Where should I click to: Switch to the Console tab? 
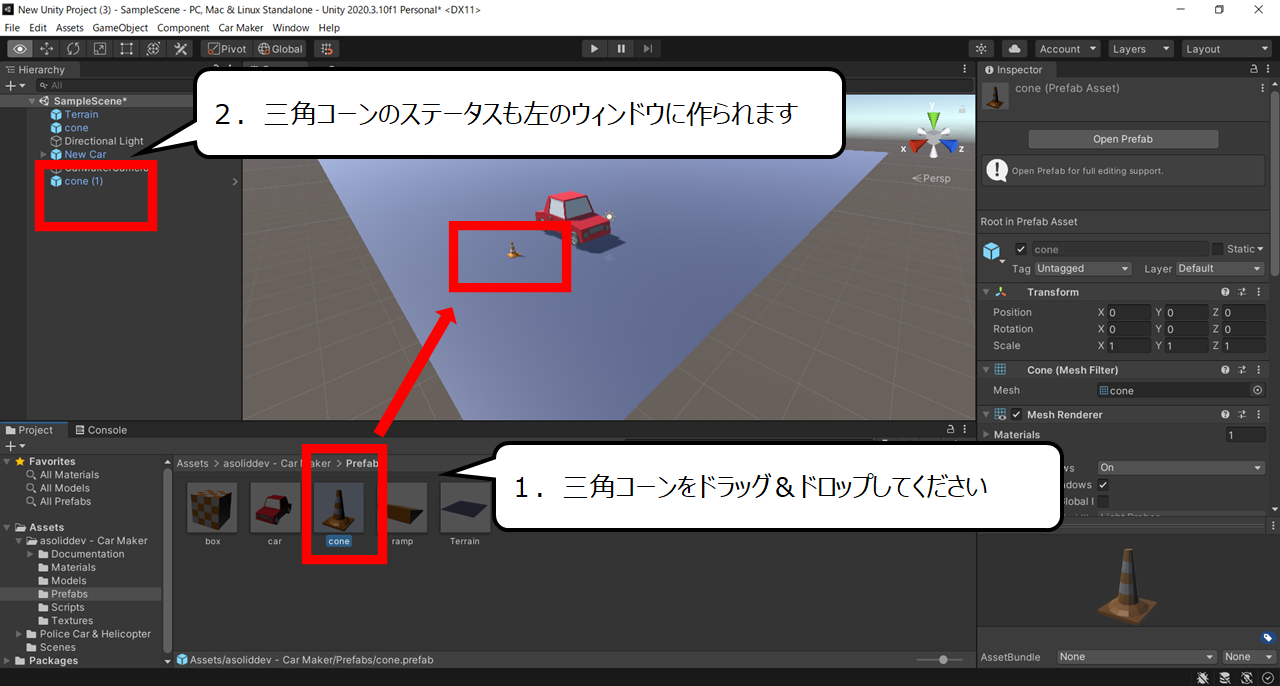[100, 430]
